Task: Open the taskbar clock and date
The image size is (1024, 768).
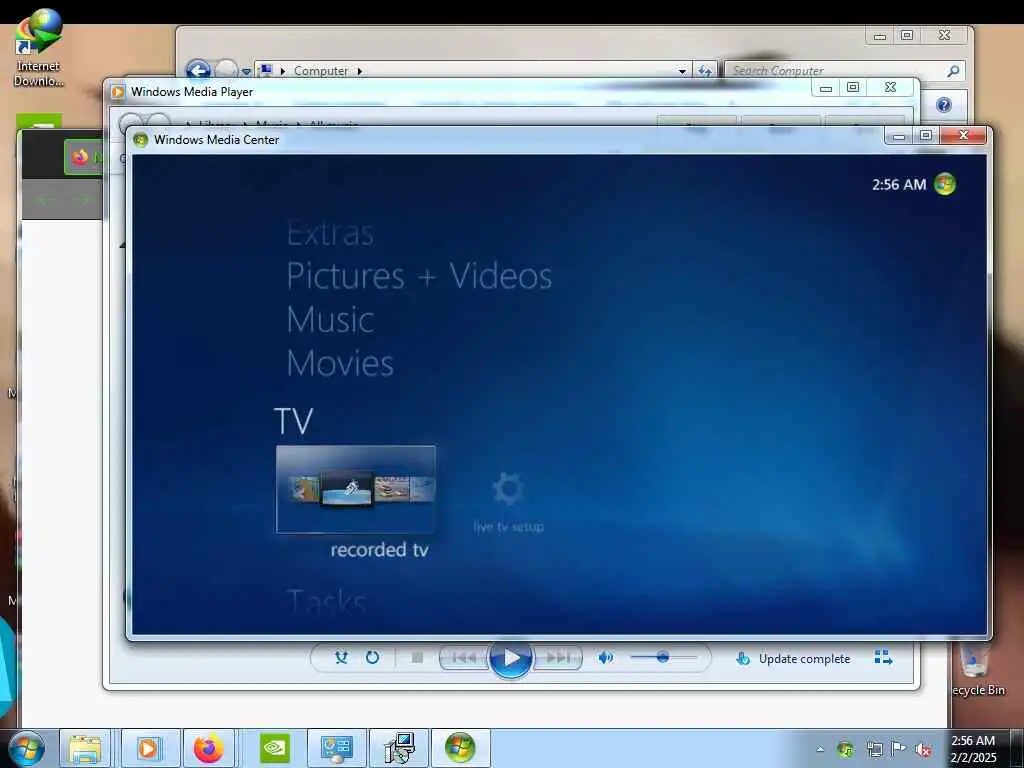Action: point(973,749)
